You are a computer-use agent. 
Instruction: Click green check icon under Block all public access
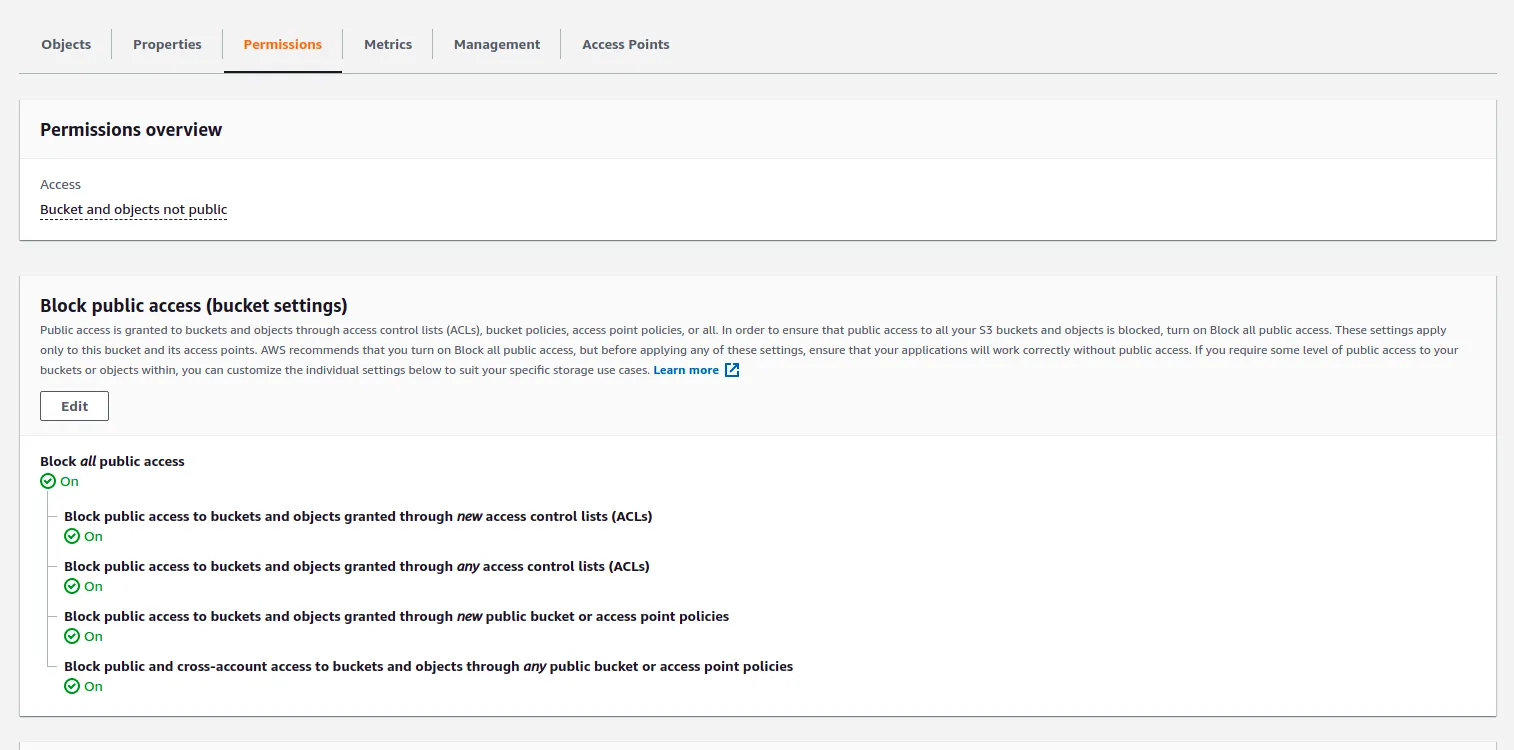(x=48, y=481)
